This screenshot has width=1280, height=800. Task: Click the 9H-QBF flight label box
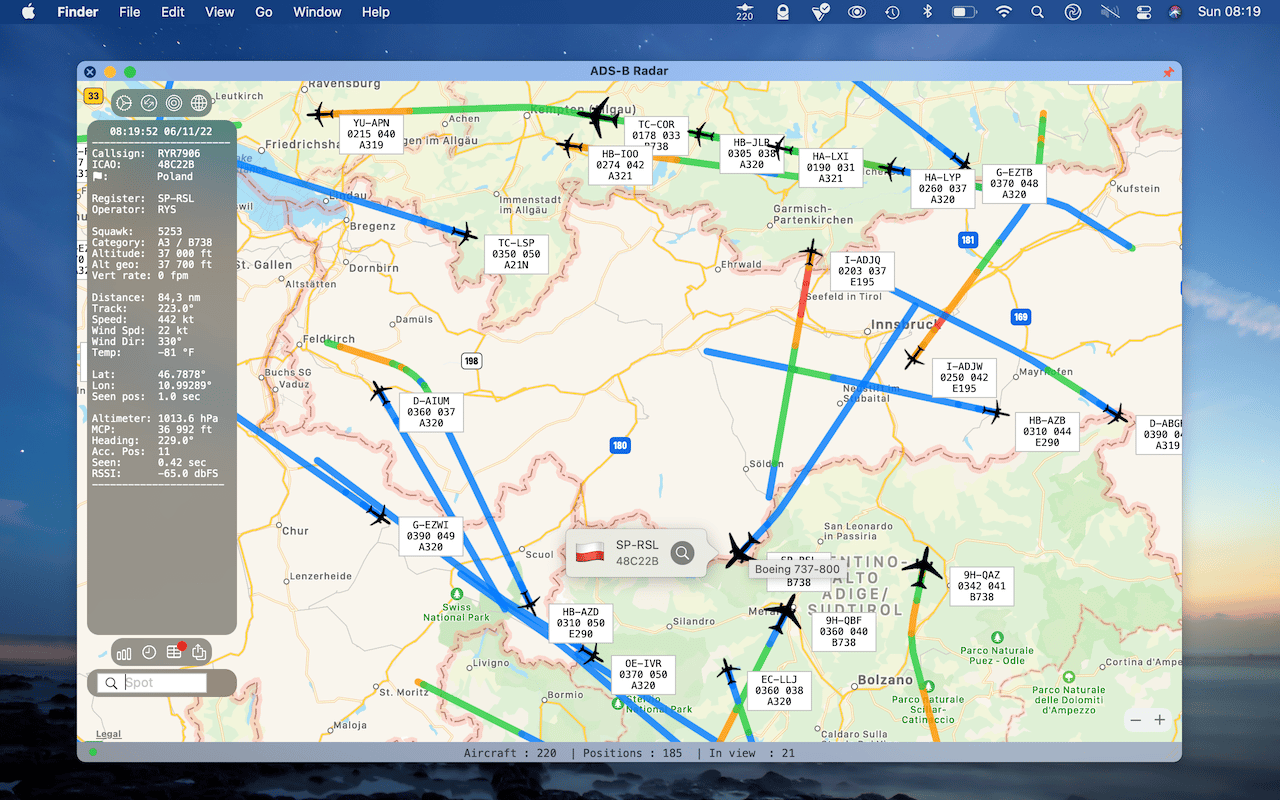844,632
